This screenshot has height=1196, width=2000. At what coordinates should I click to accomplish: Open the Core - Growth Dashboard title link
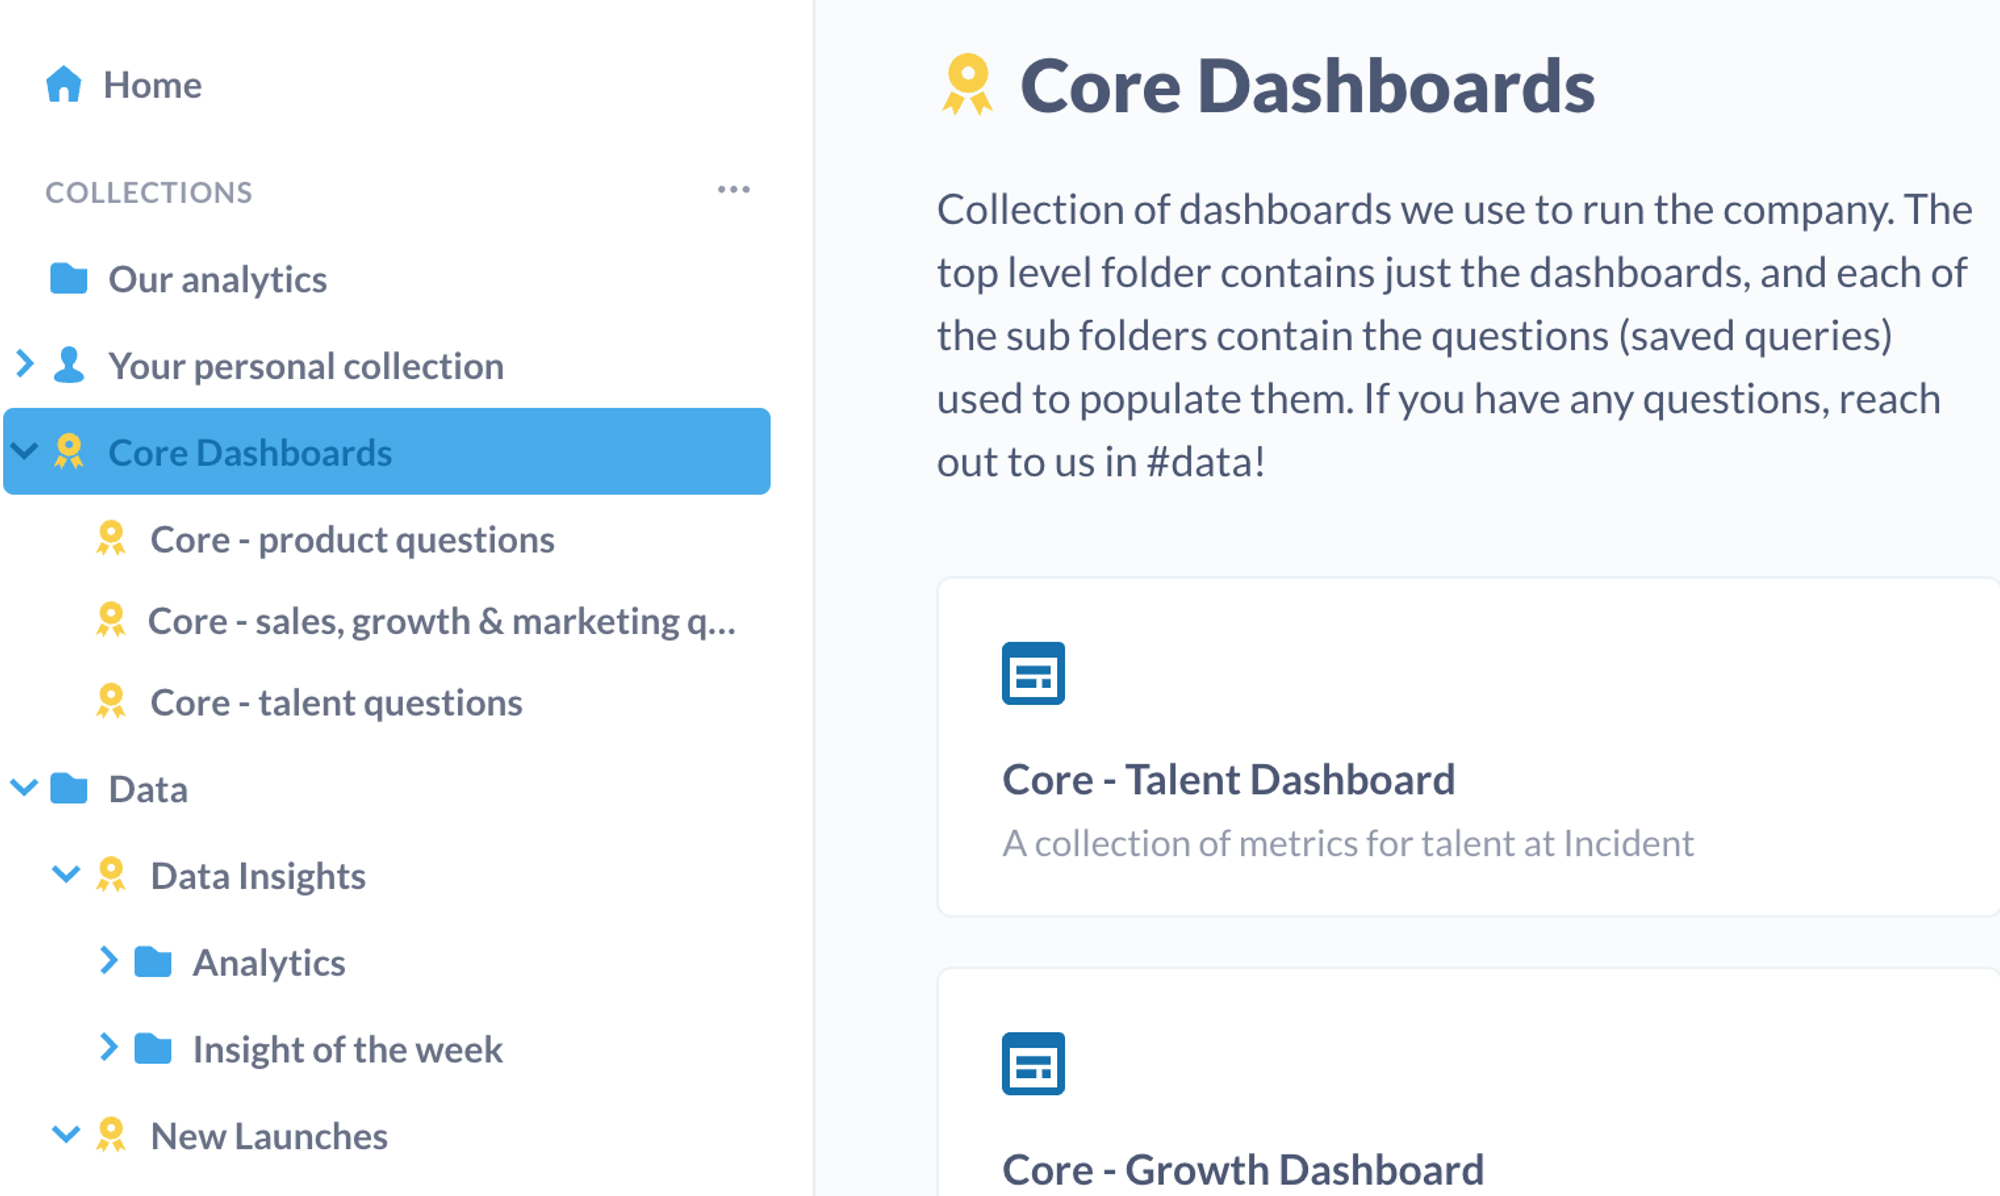coord(1243,1170)
